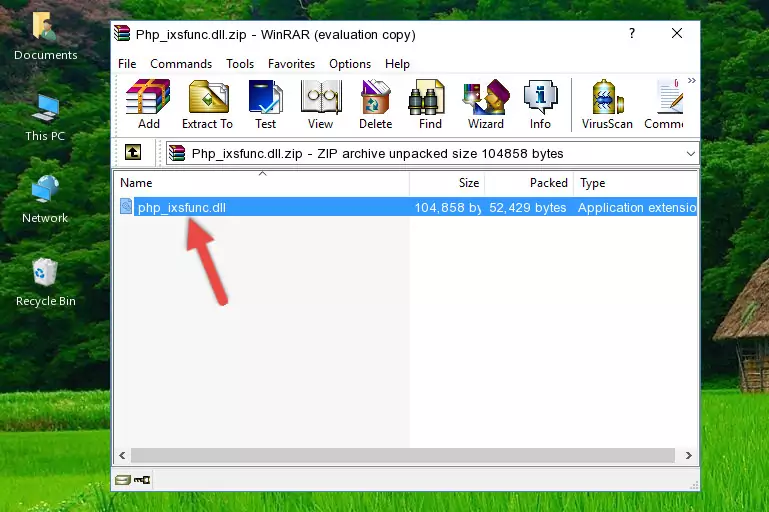Click the WinRAR title bar icon
The width and height of the screenshot is (769, 512).
tap(122, 34)
